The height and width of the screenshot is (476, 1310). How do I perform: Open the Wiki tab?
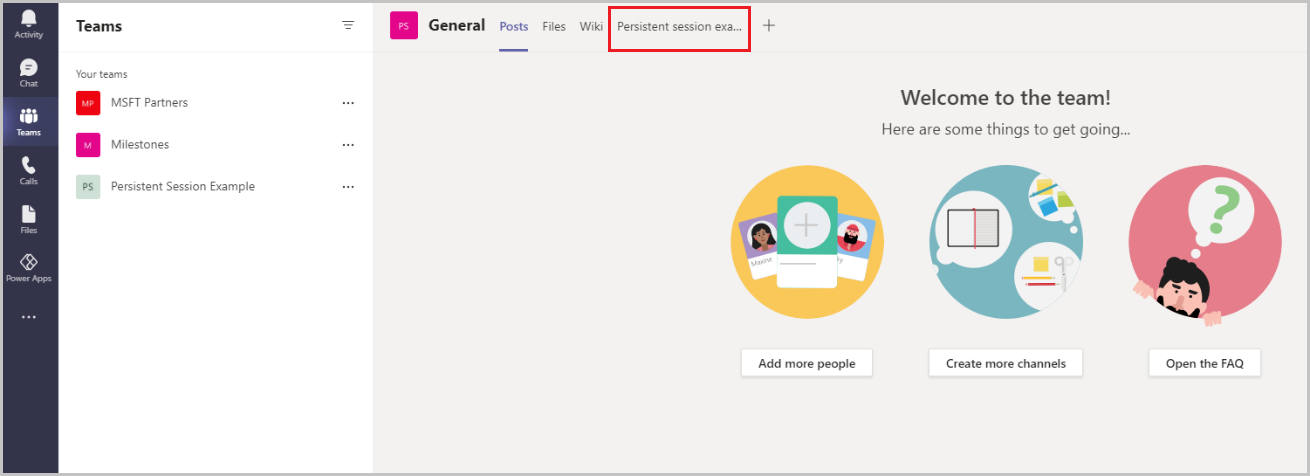591,27
